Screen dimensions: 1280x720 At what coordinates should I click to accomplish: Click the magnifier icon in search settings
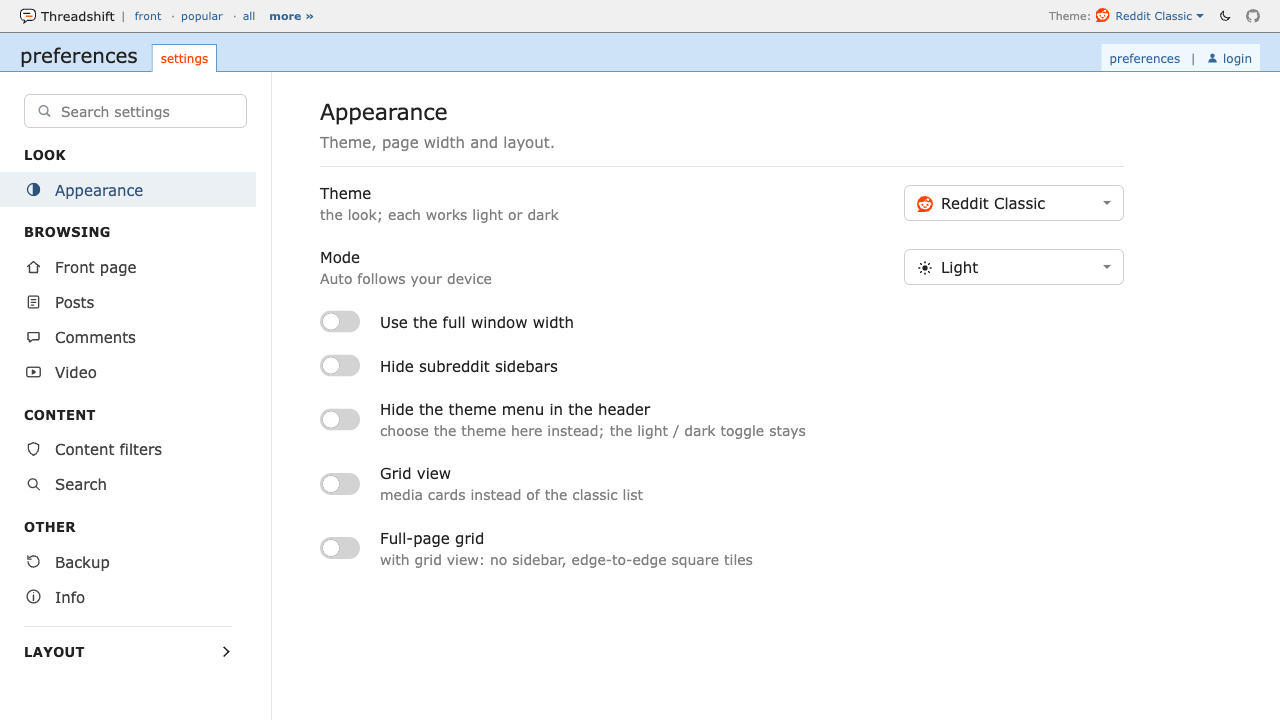[x=44, y=111]
